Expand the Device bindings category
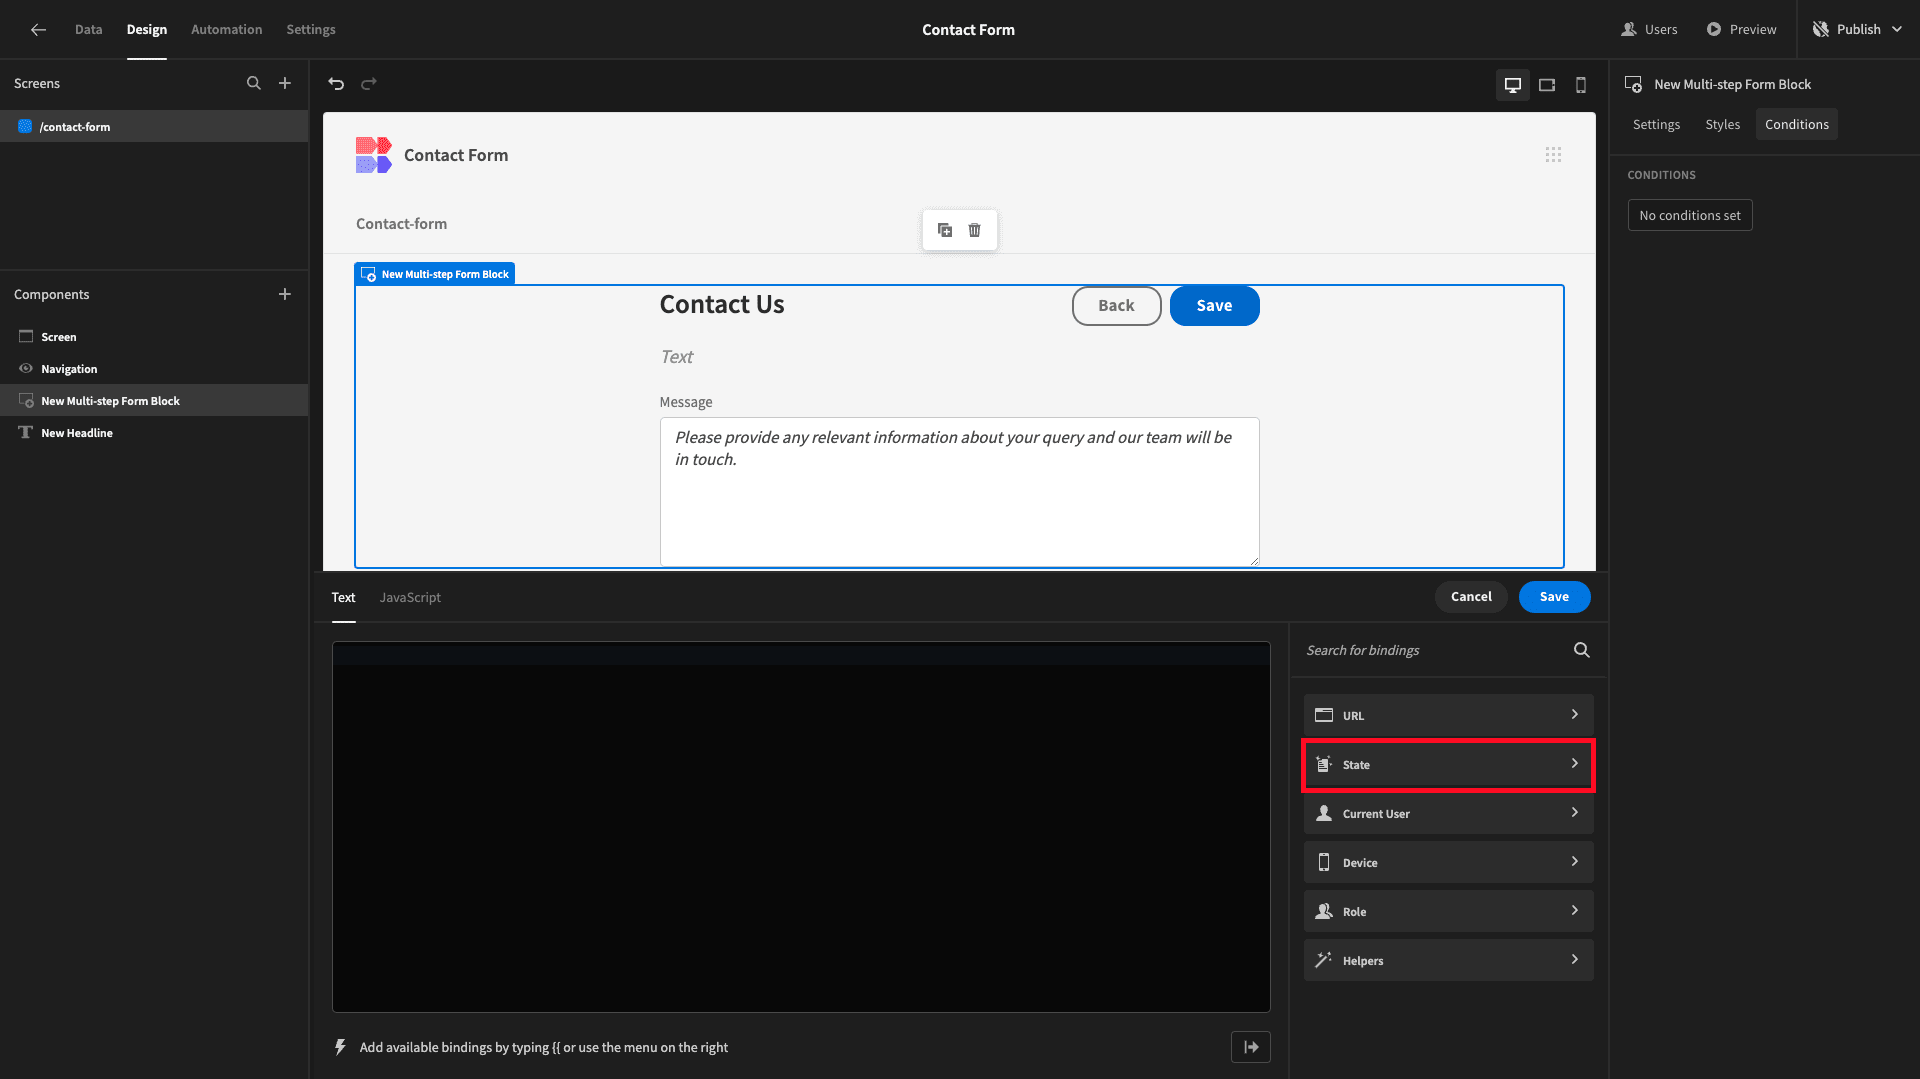 1448,862
